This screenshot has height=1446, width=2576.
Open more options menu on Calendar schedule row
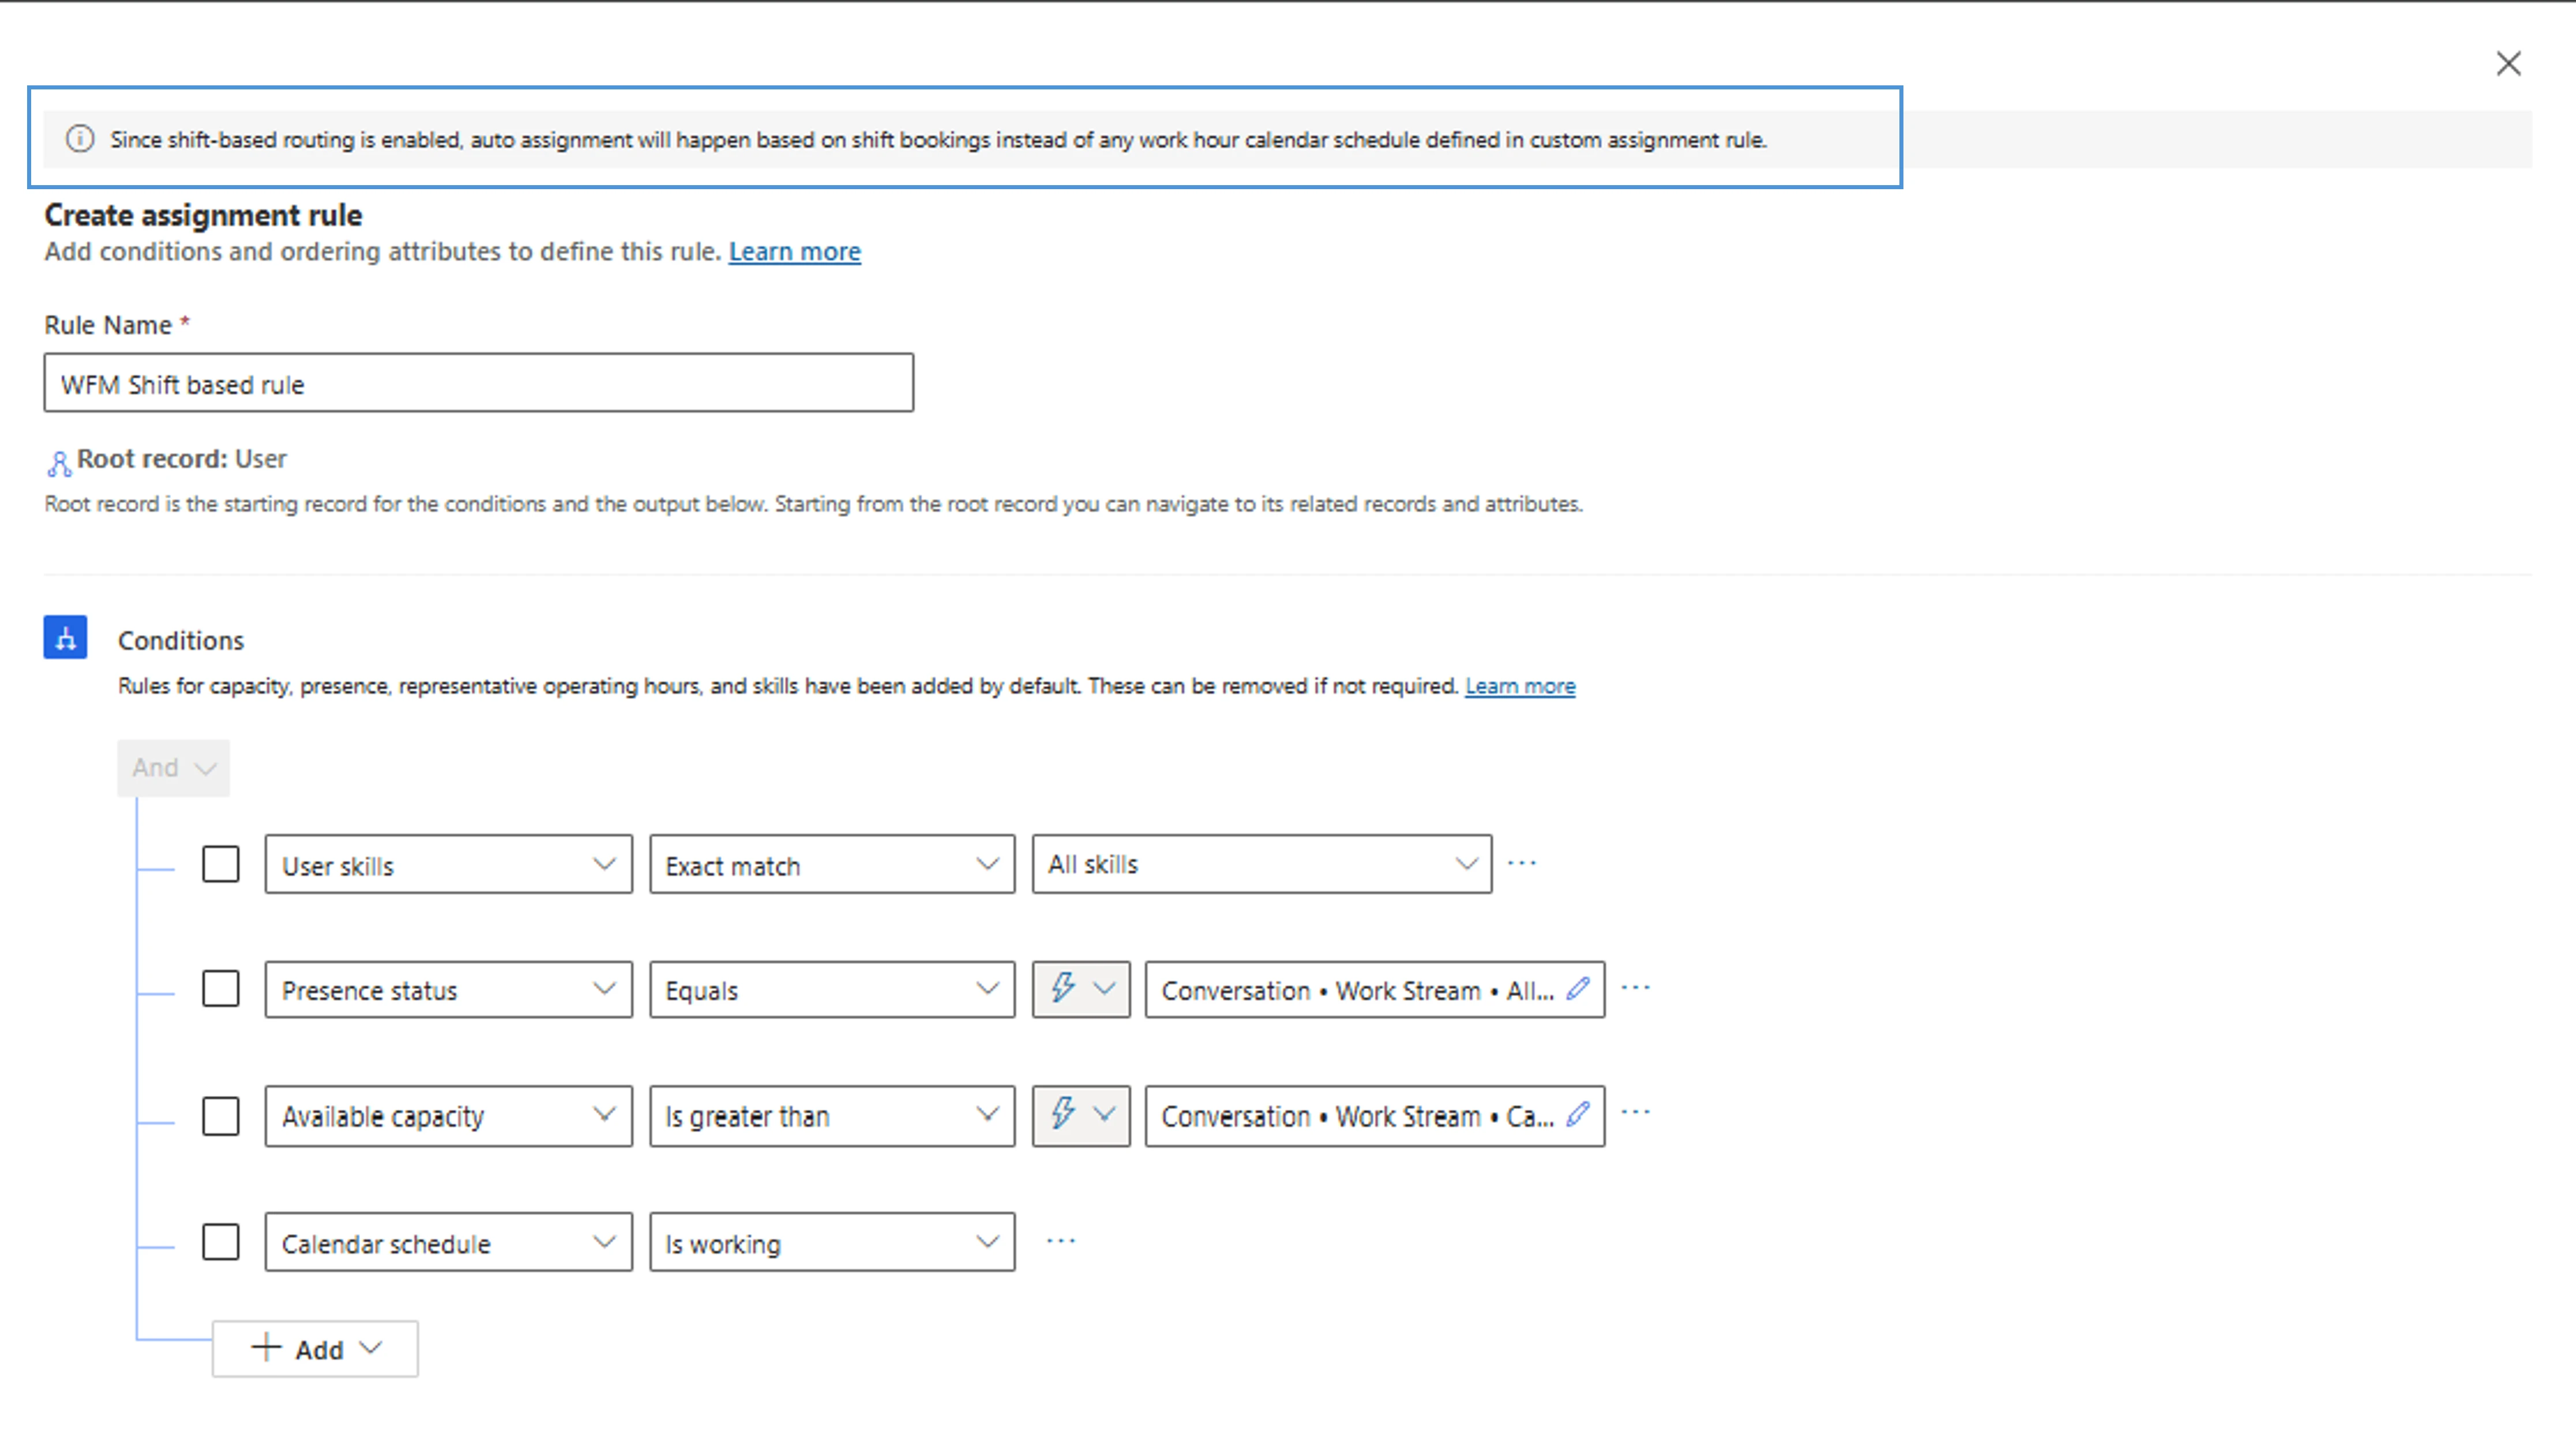(1060, 1239)
